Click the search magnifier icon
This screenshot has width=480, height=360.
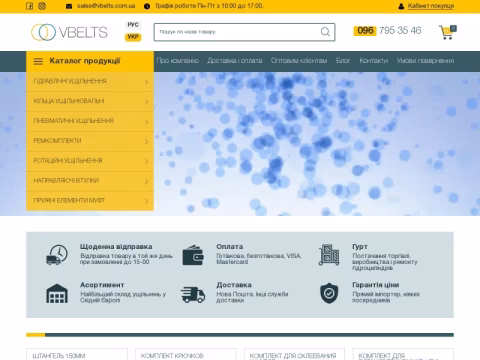[x=325, y=32]
